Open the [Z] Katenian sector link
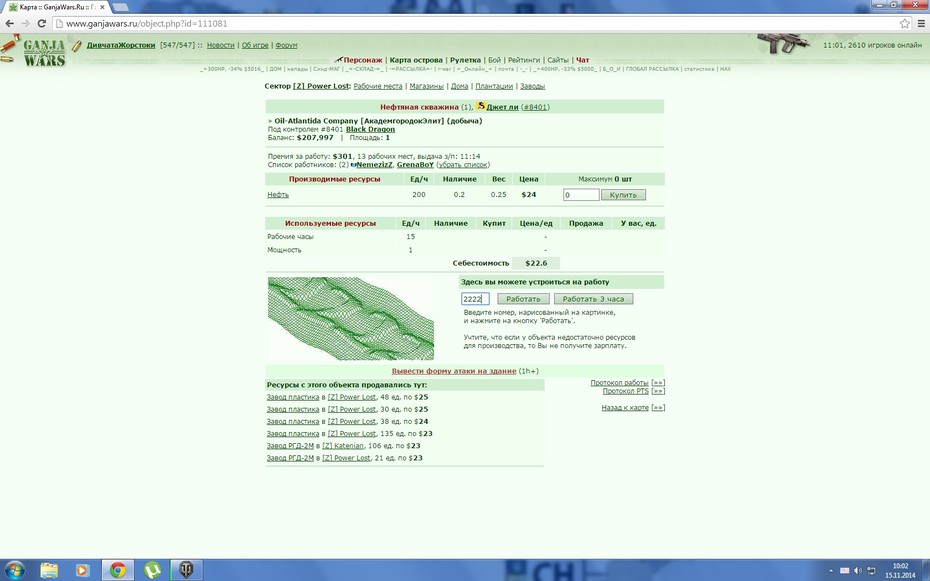Viewport: 930px width, 581px height. (x=343, y=446)
